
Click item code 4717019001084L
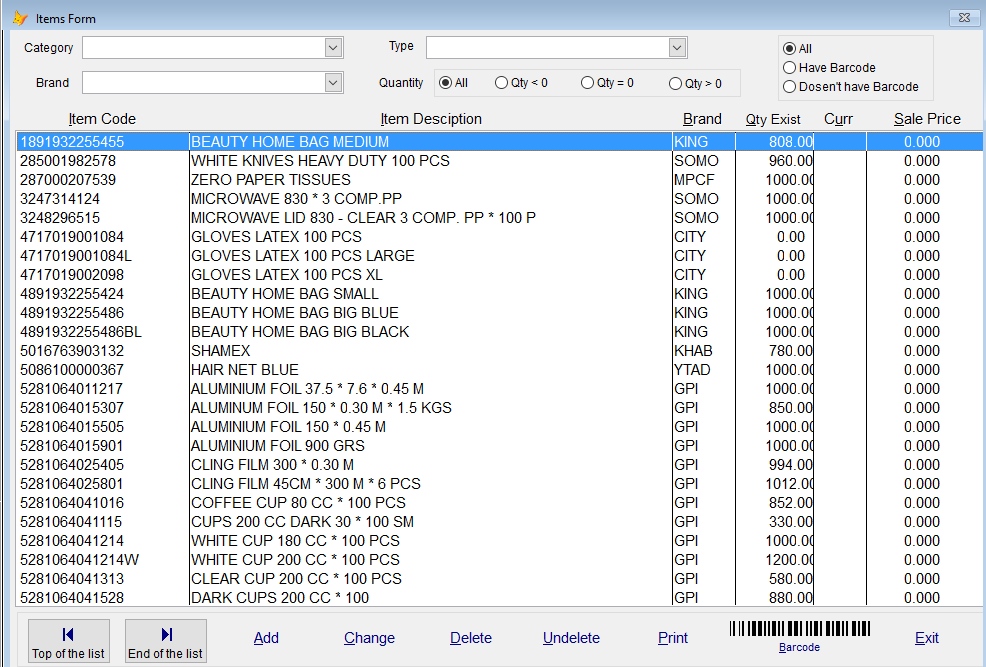click(x=76, y=256)
